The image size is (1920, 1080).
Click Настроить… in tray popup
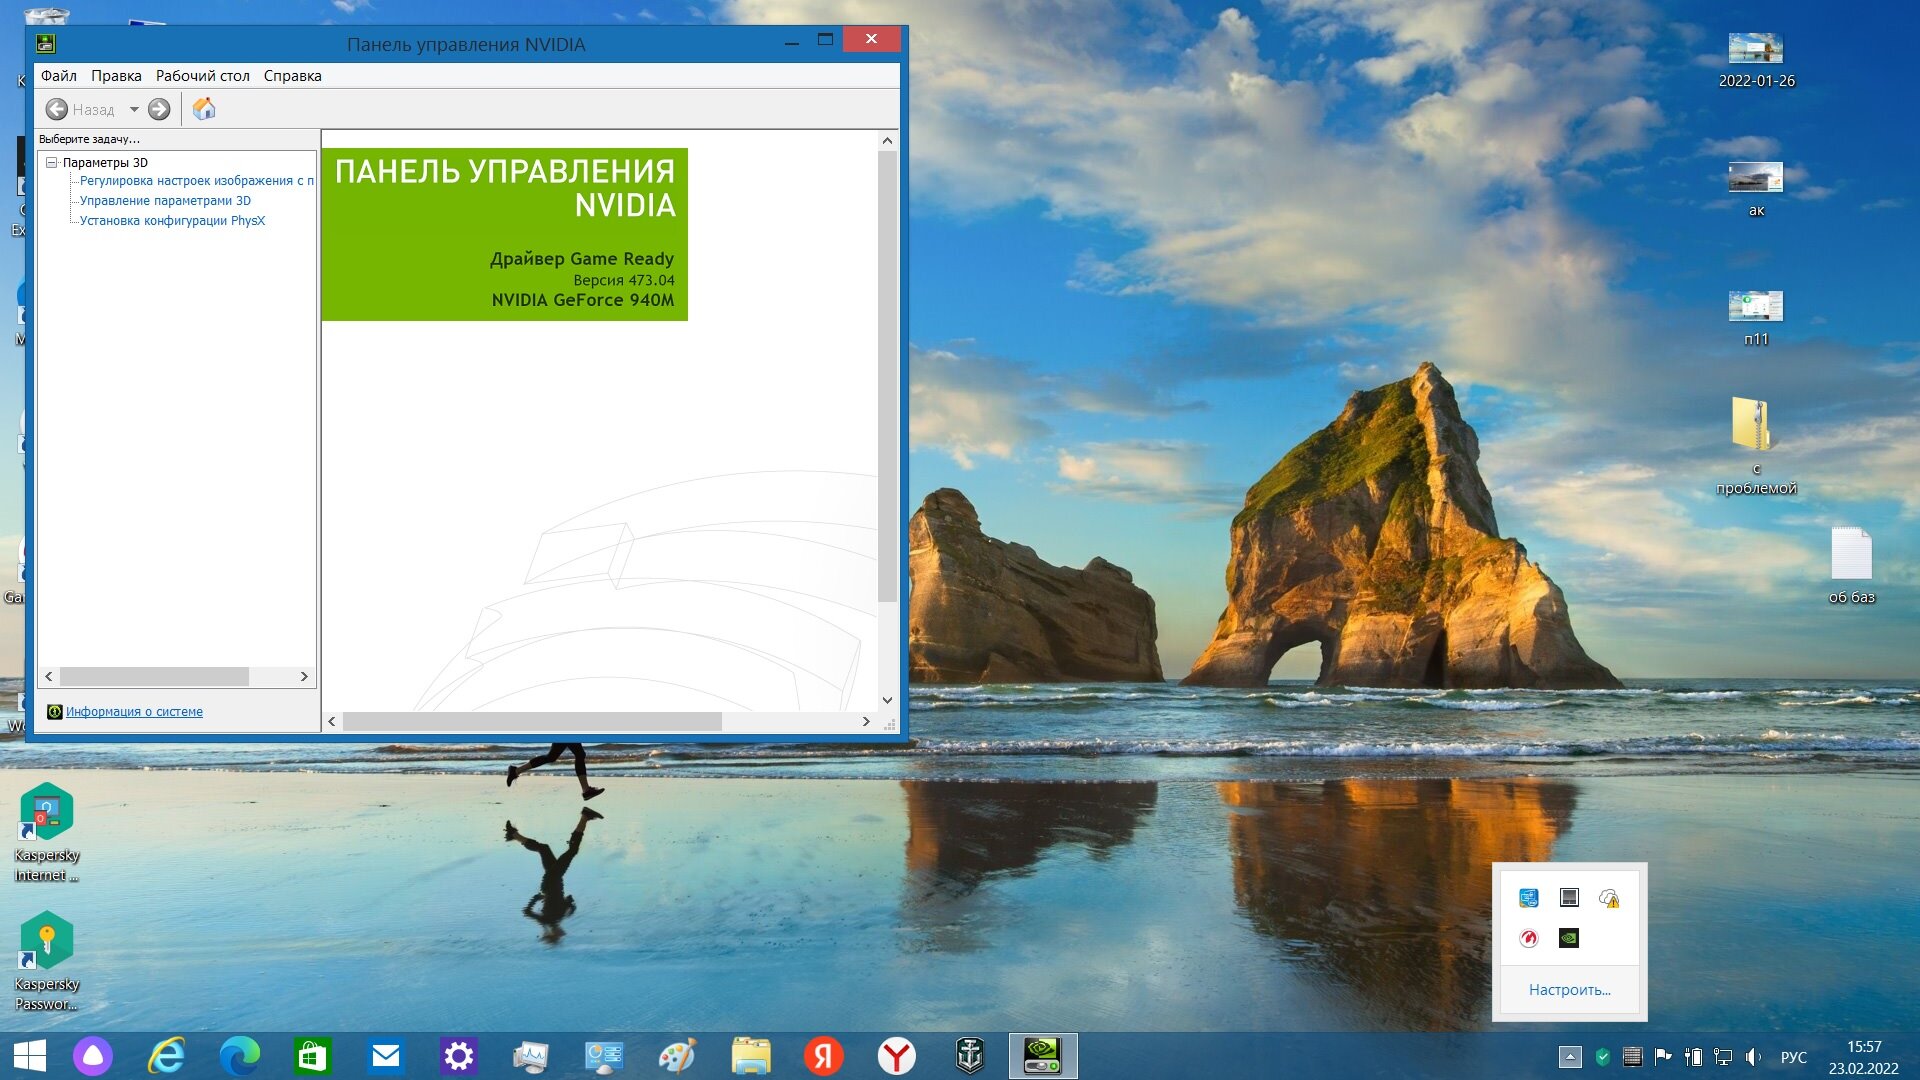tap(1569, 990)
